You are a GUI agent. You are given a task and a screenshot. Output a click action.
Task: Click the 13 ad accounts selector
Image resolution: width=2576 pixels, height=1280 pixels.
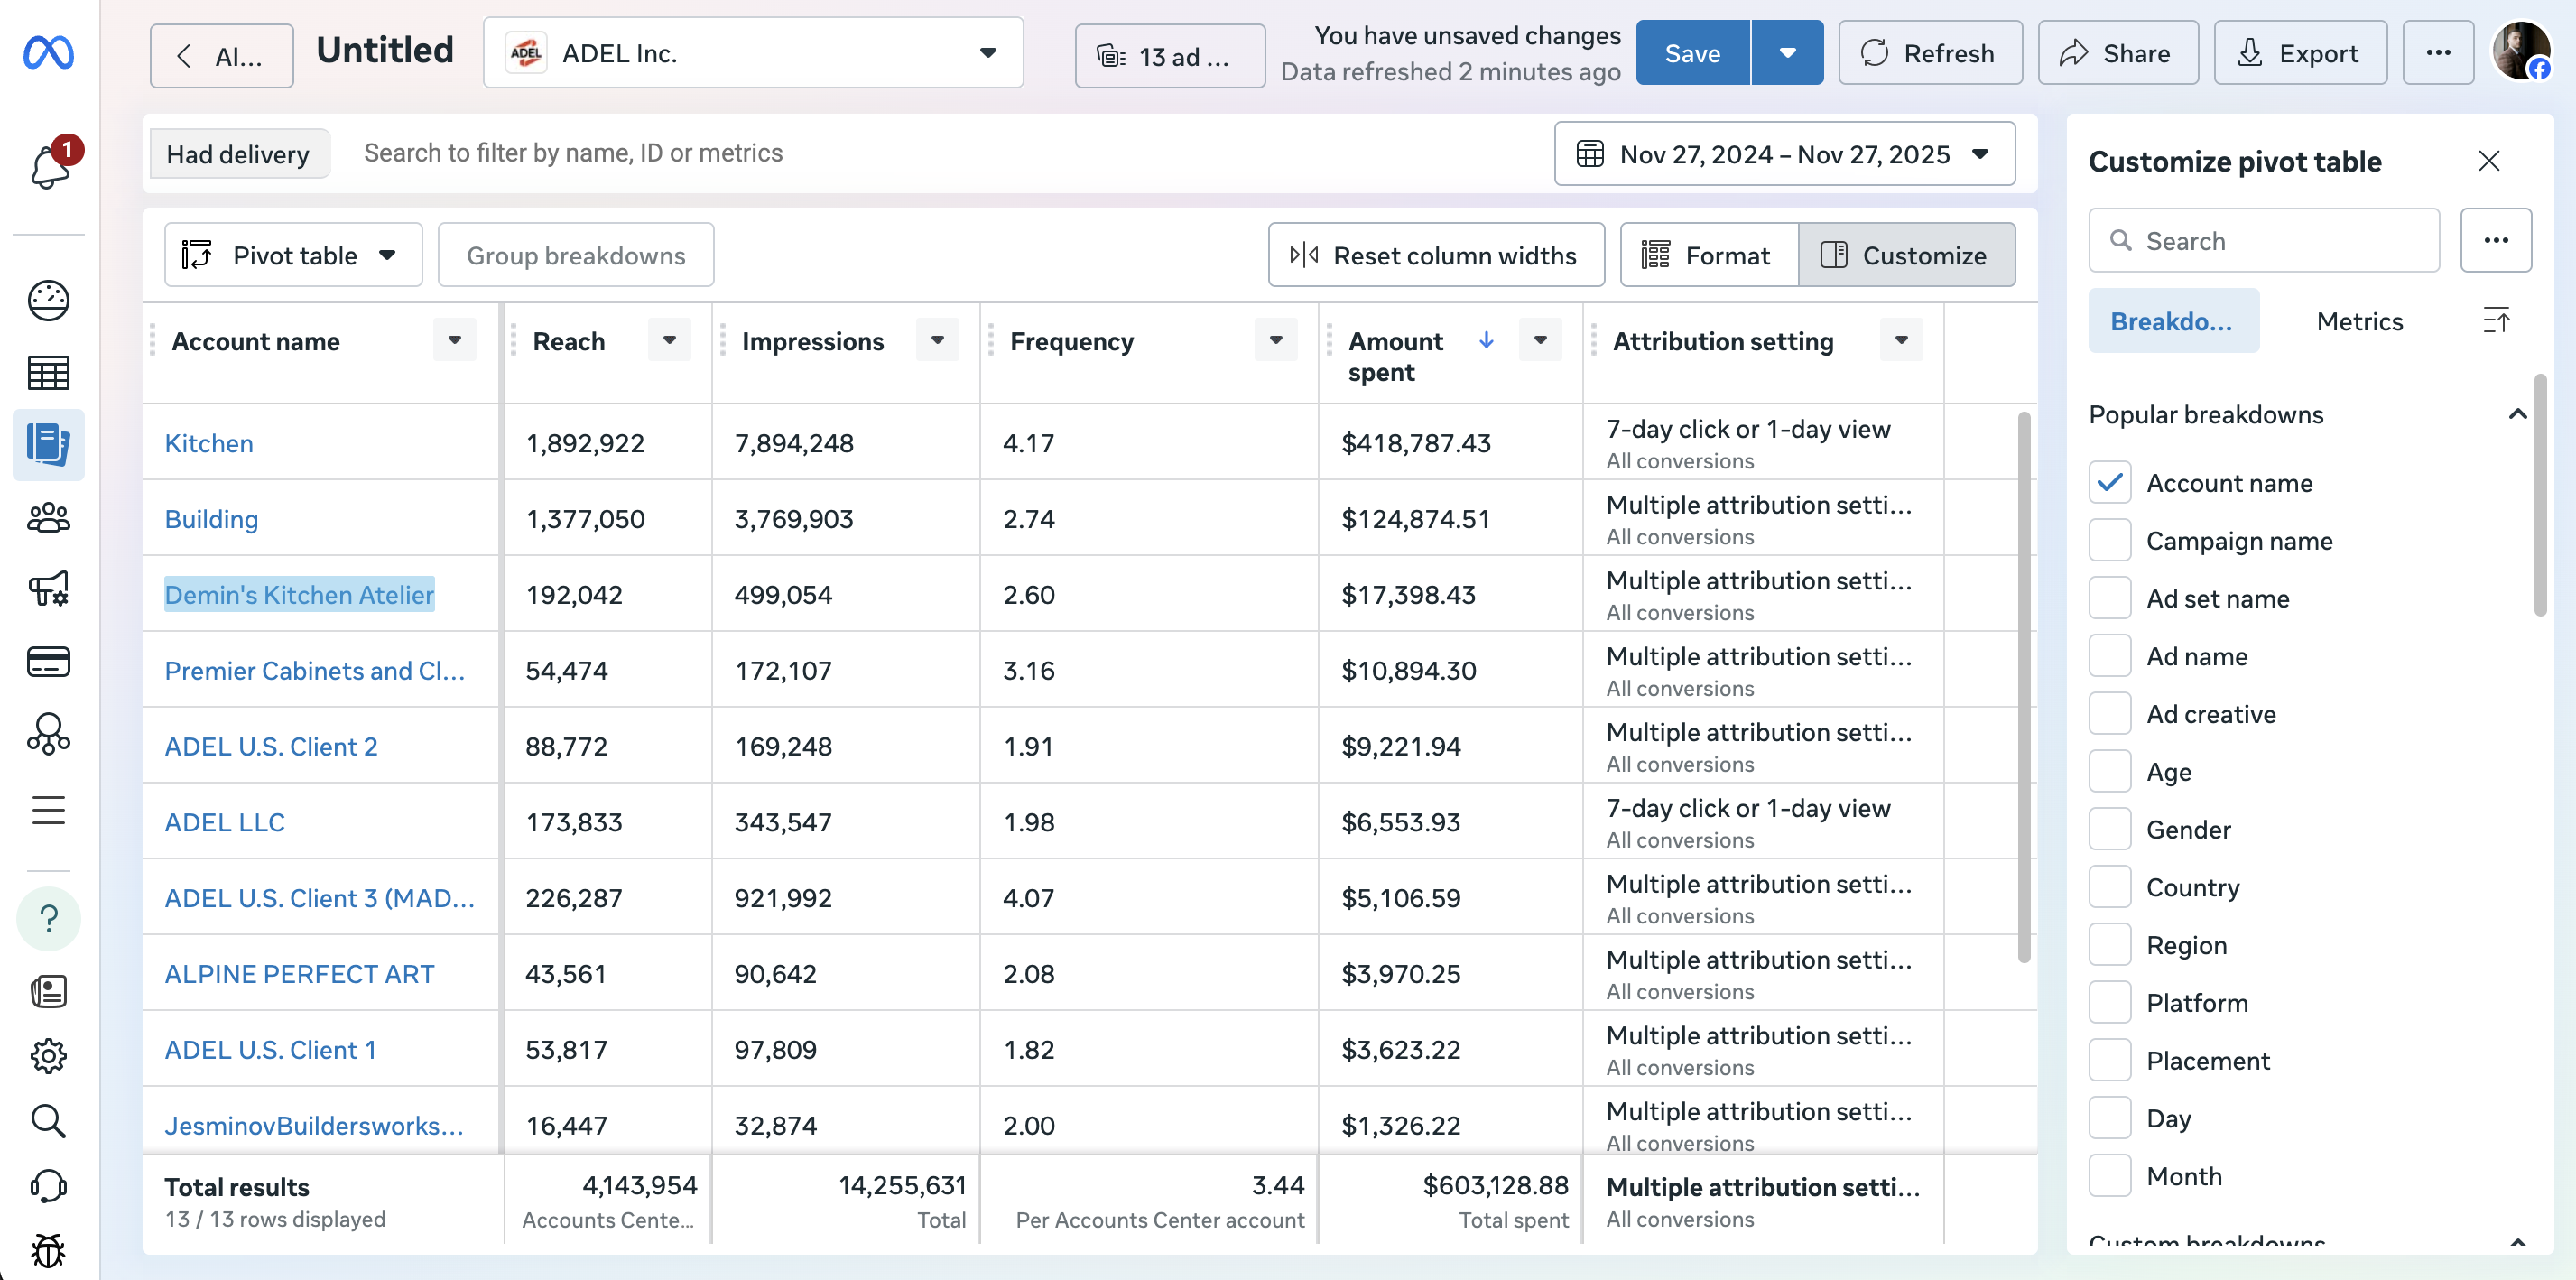point(1169,56)
